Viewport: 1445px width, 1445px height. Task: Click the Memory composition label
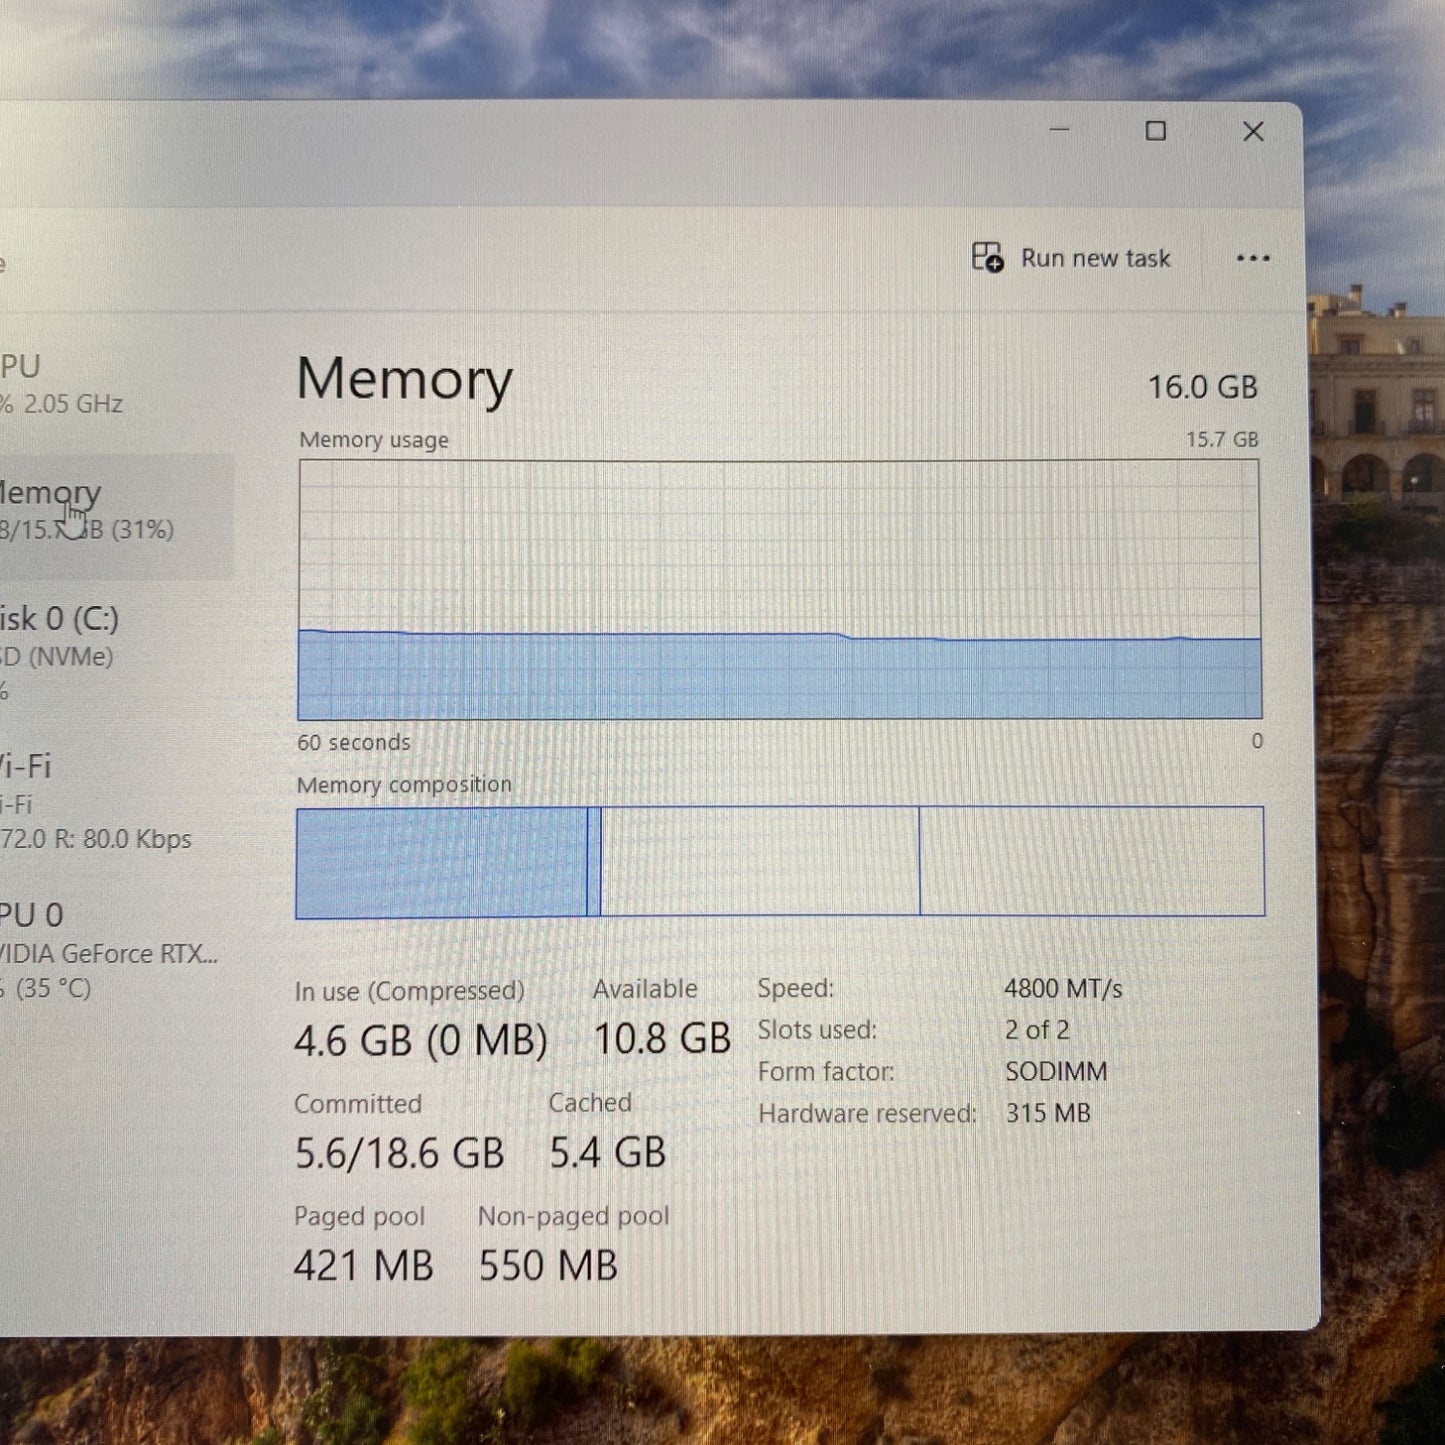pos(404,785)
